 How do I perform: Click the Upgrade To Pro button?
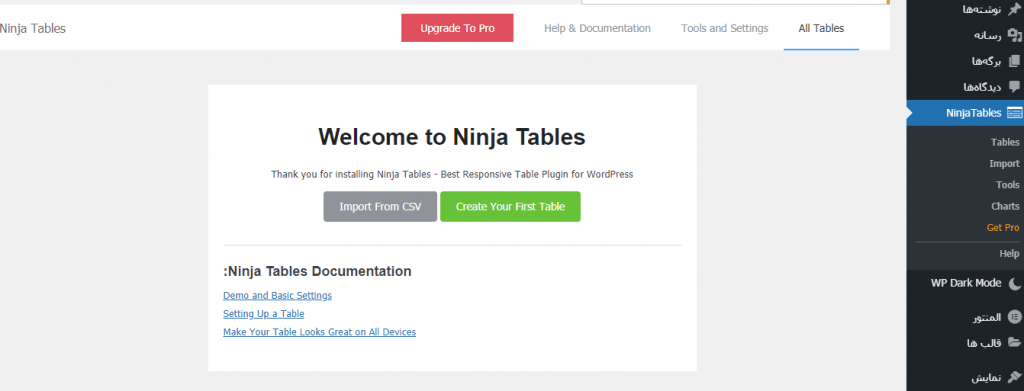(x=457, y=29)
